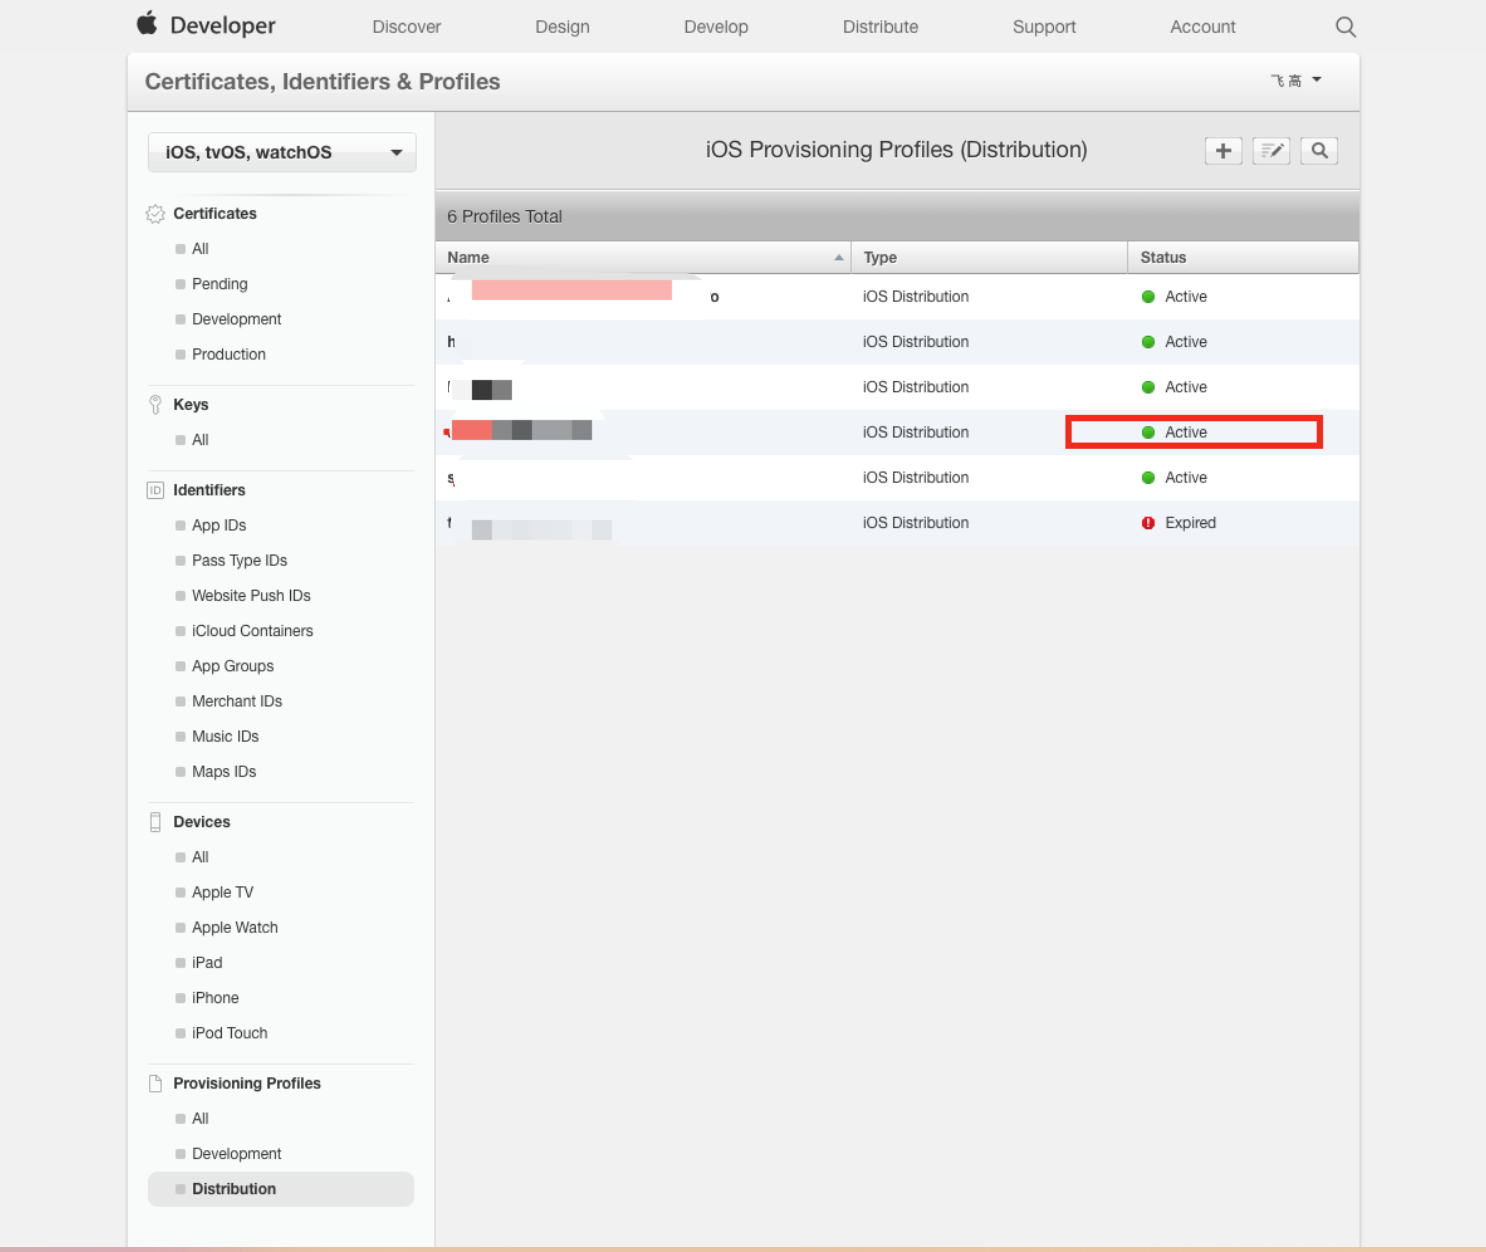Open Website Push IDs in sidebar
1486x1252 pixels.
251,596
